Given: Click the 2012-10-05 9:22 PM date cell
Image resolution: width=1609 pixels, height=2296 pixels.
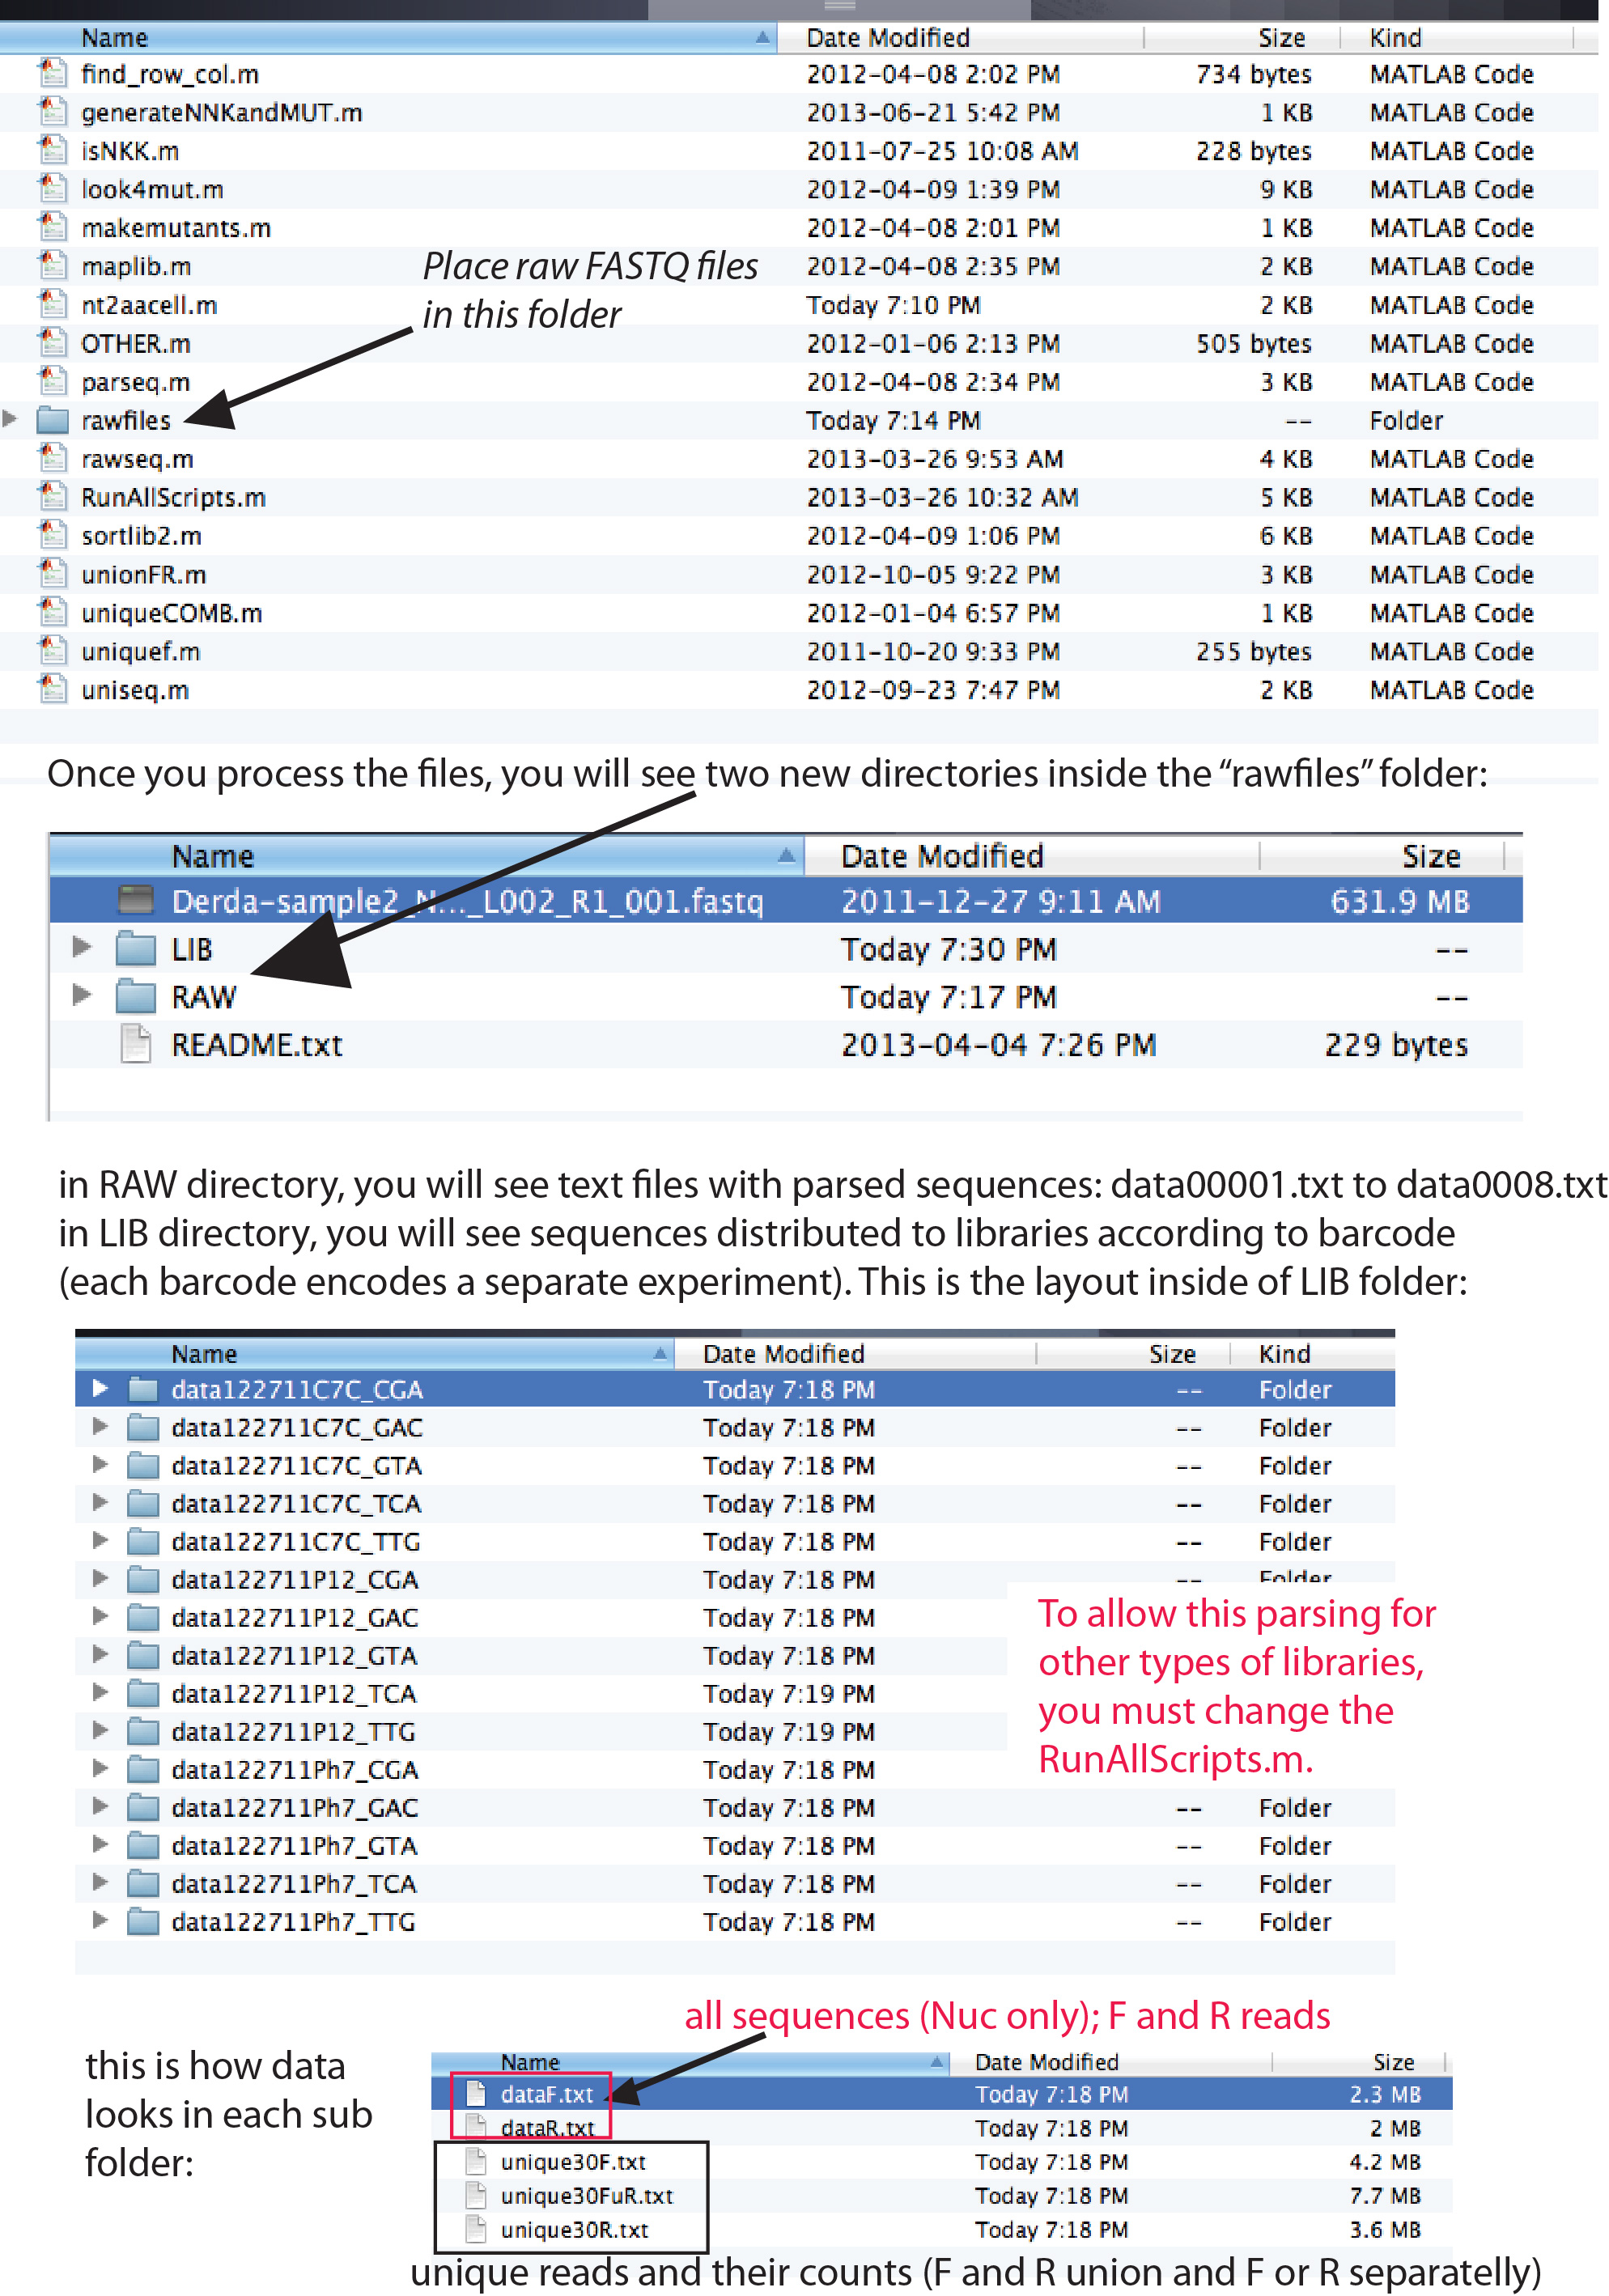Looking at the screenshot, I should tap(933, 574).
